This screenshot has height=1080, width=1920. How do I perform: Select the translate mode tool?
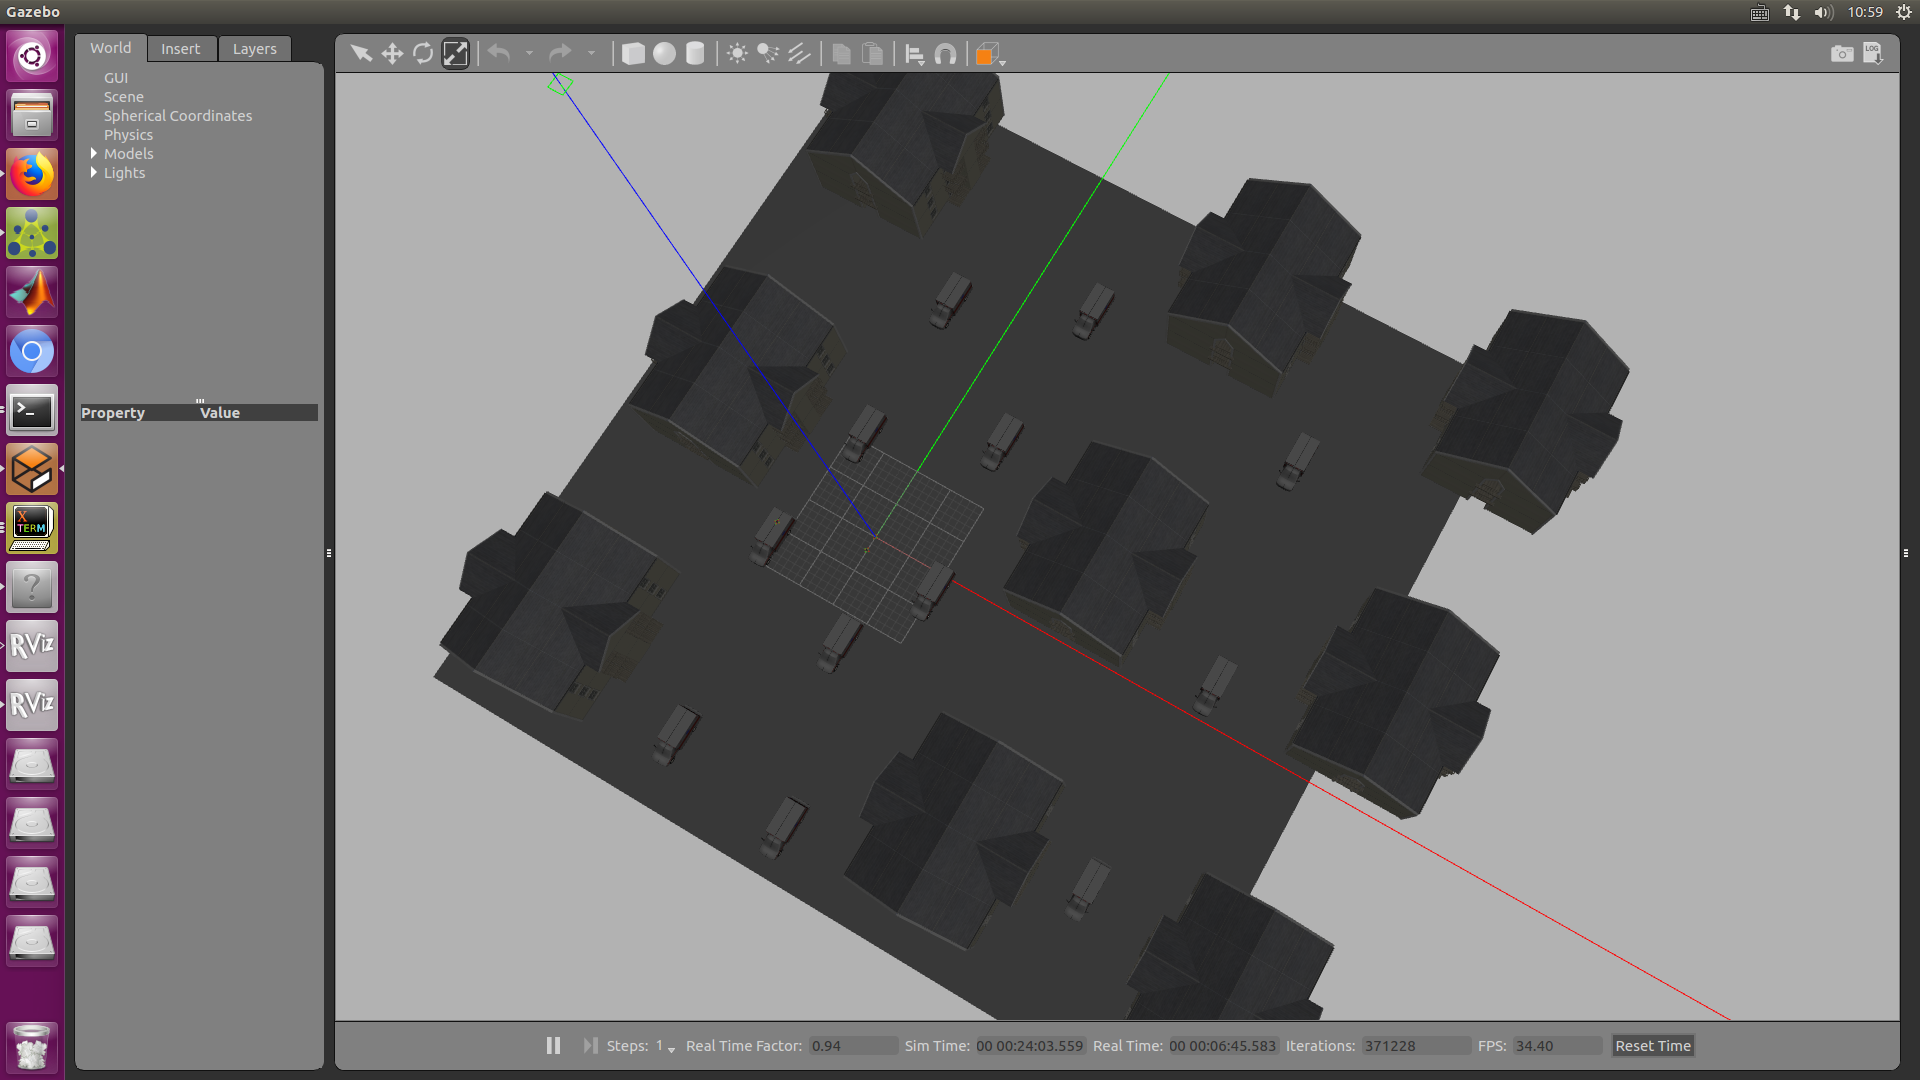point(392,54)
